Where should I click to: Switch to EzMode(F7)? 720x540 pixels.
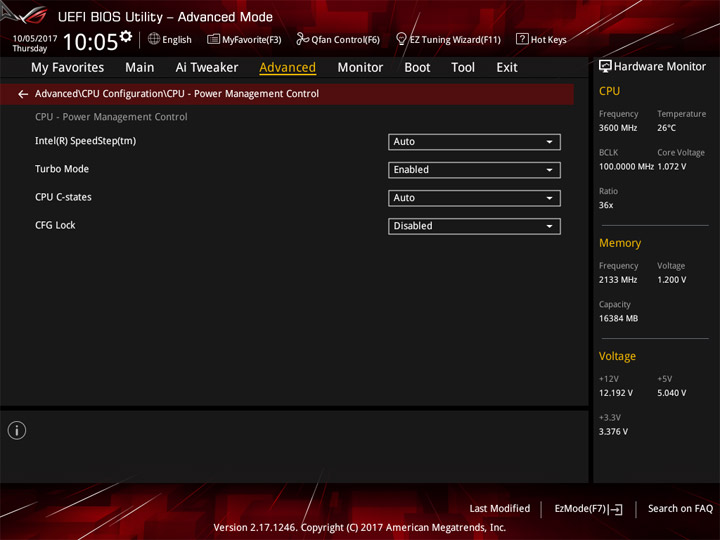[x=588, y=509]
